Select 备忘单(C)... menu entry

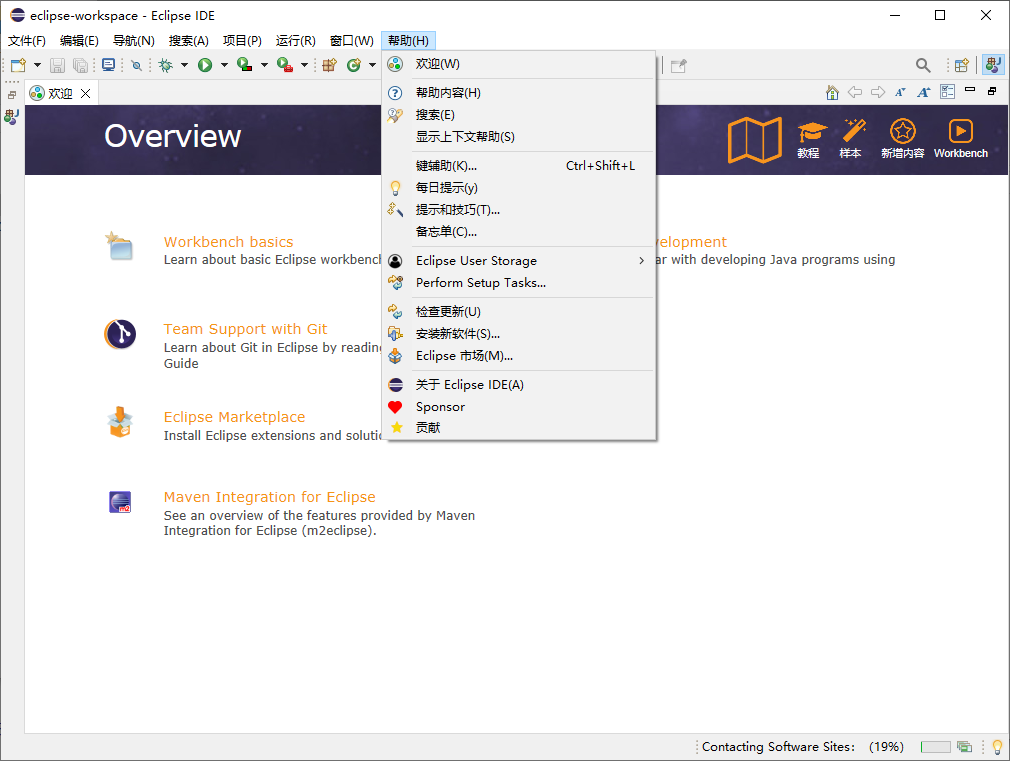519,231
